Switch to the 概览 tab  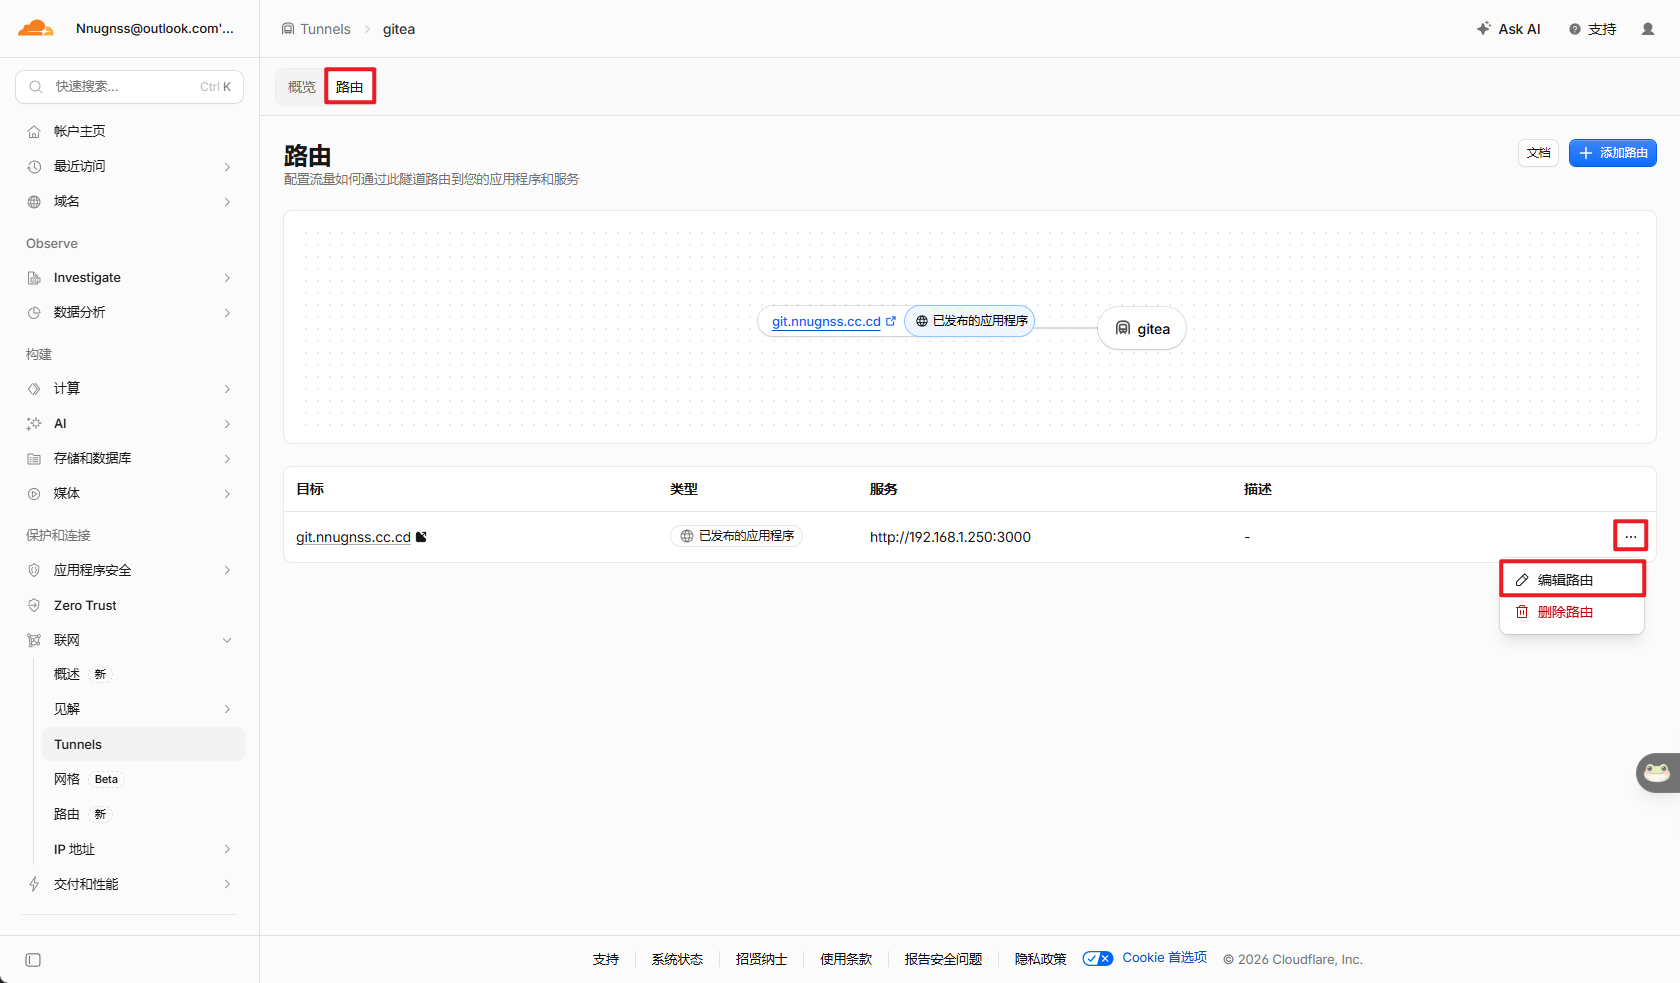coord(302,87)
